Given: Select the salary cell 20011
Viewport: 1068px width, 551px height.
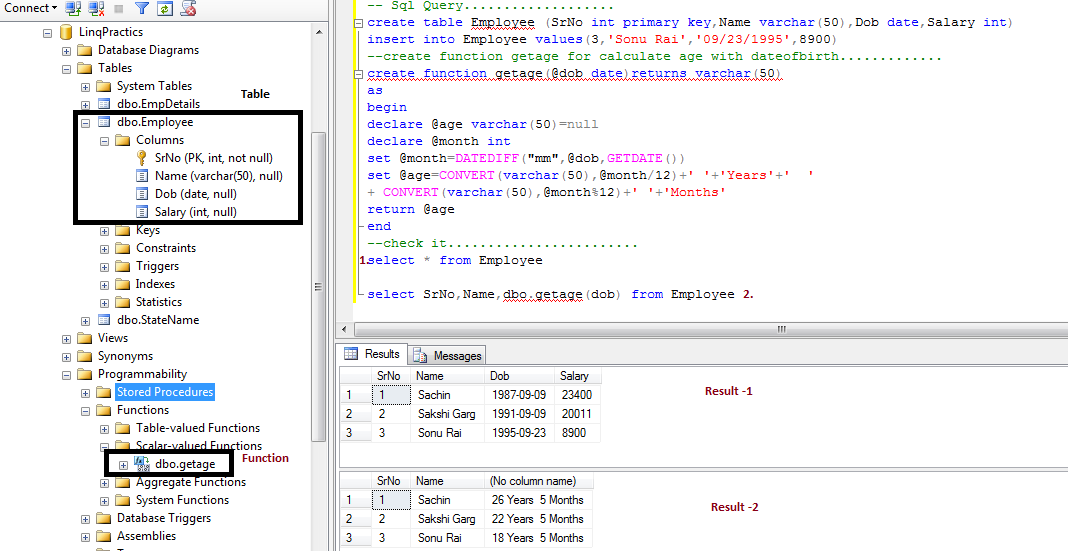Looking at the screenshot, I should (578, 414).
